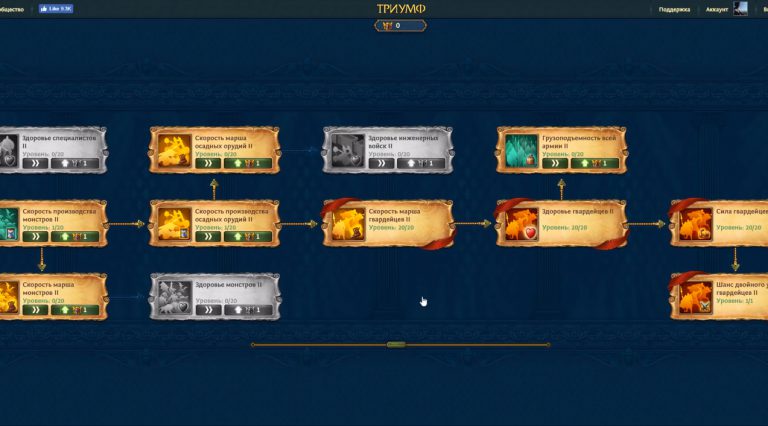Click the triumph points counter at top
768x426 pixels.
(400, 25)
